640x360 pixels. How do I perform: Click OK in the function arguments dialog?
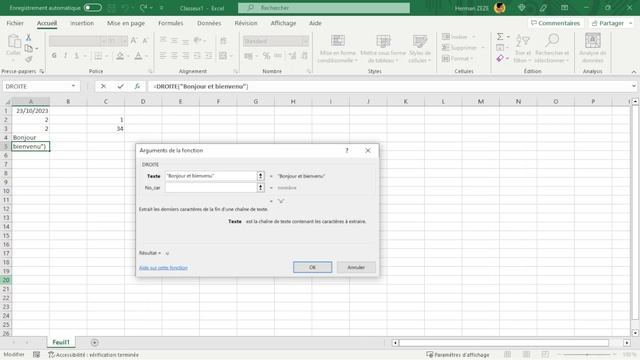[x=312, y=267]
